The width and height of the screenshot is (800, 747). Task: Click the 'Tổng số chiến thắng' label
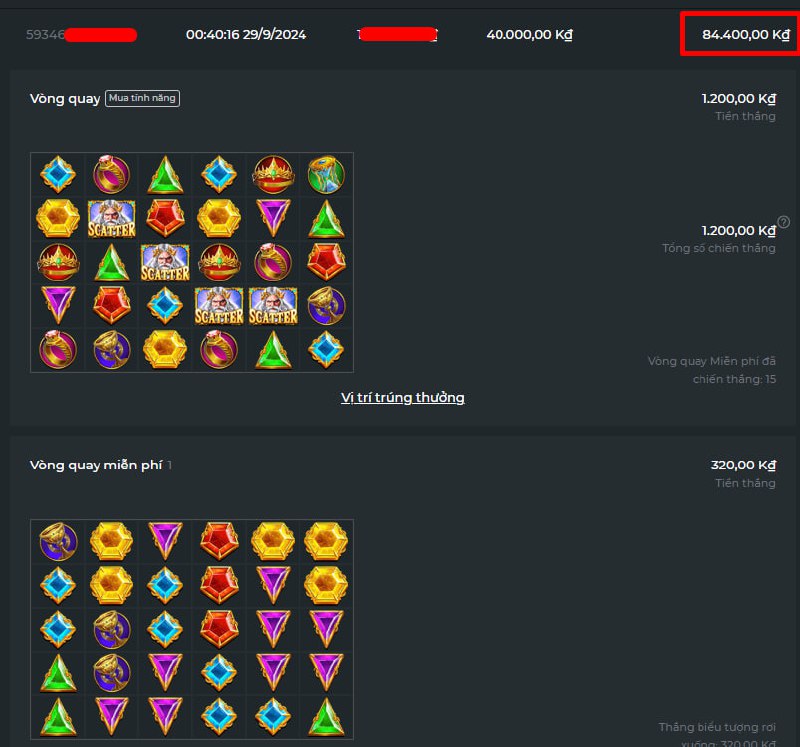click(718, 248)
